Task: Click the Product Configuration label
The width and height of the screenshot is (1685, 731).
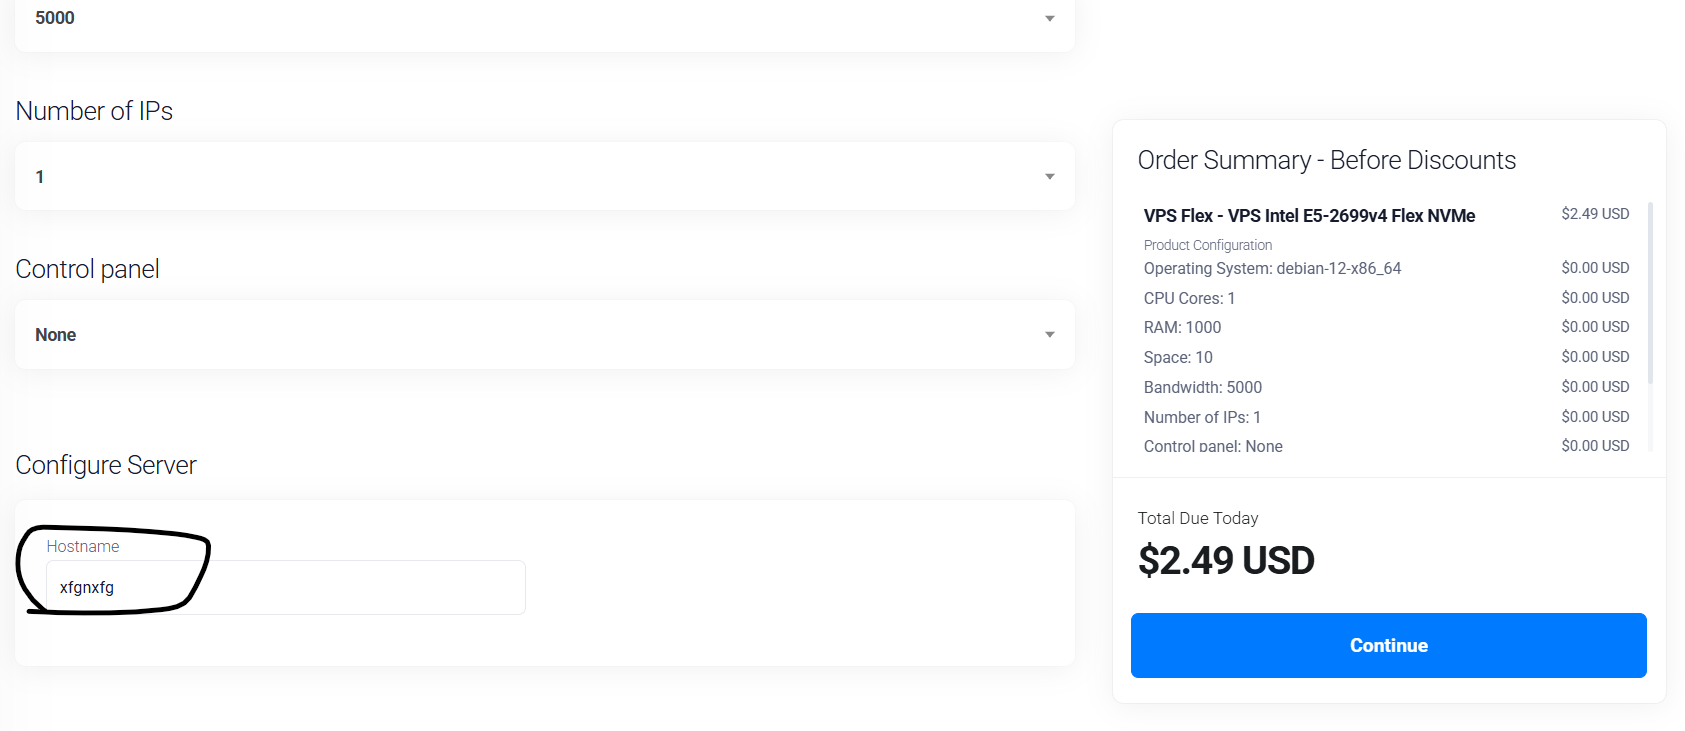Action: click(x=1208, y=245)
